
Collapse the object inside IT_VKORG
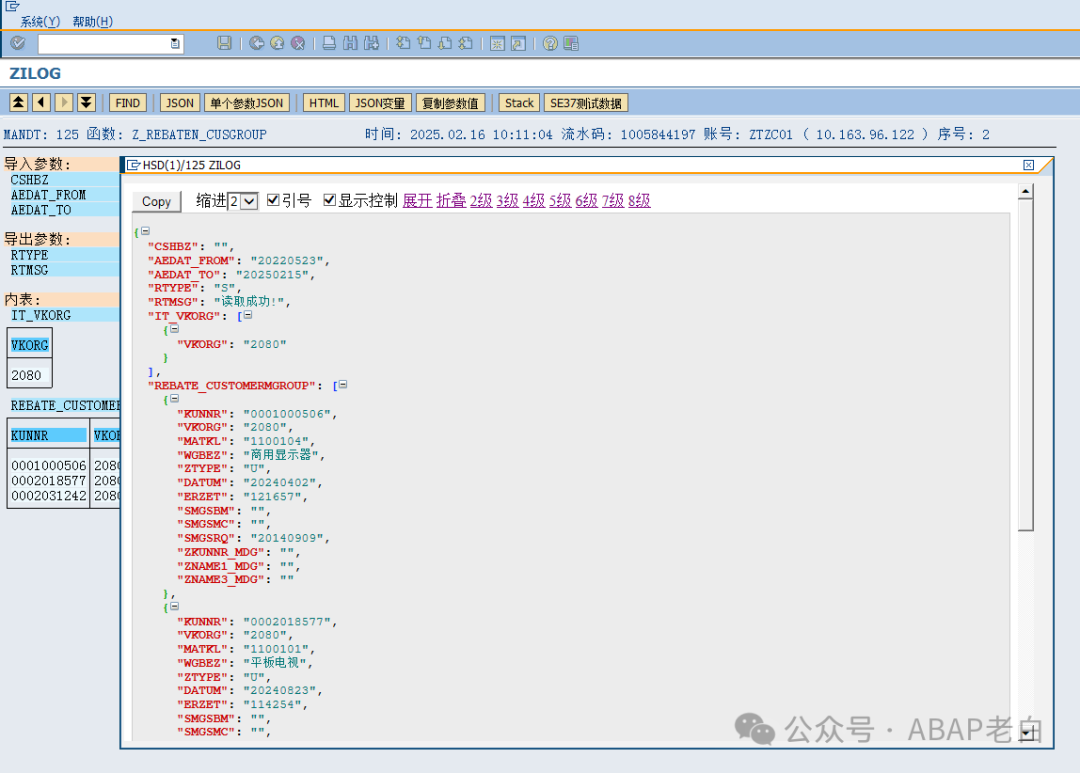click(174, 328)
